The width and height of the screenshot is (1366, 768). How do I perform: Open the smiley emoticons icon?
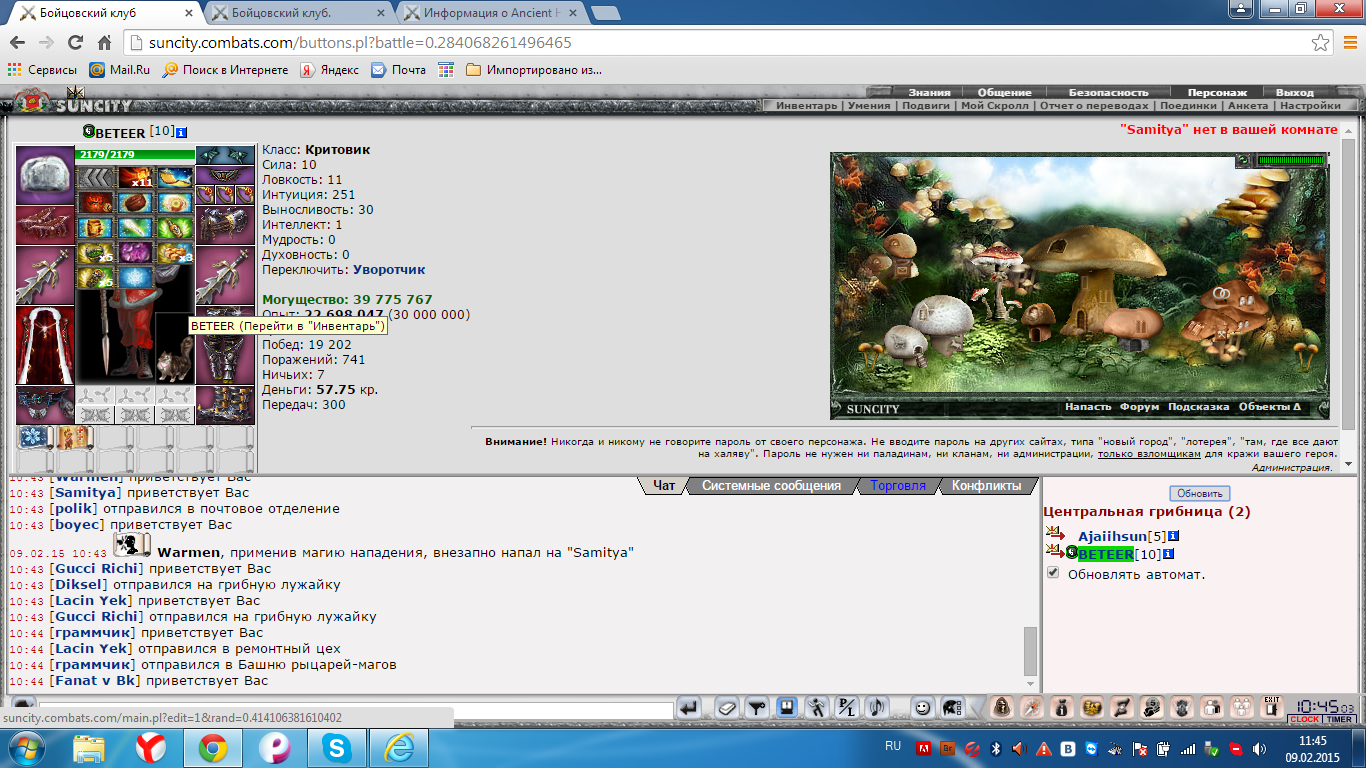click(x=922, y=708)
